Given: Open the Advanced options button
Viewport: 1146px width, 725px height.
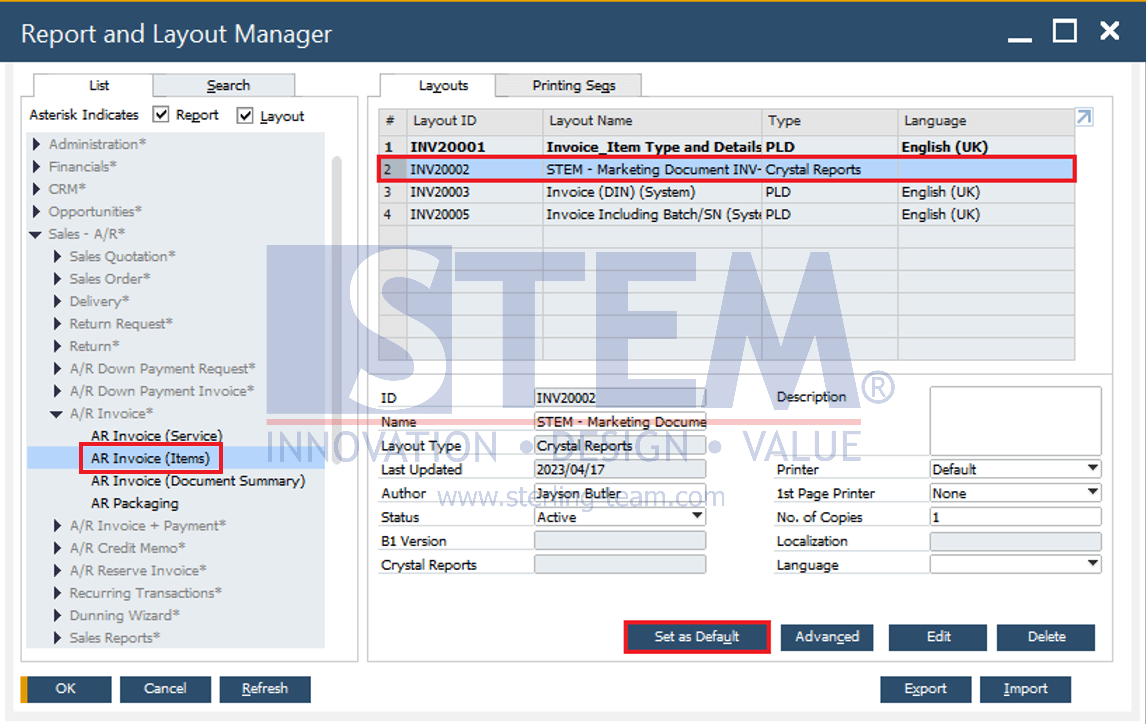Looking at the screenshot, I should [x=827, y=637].
